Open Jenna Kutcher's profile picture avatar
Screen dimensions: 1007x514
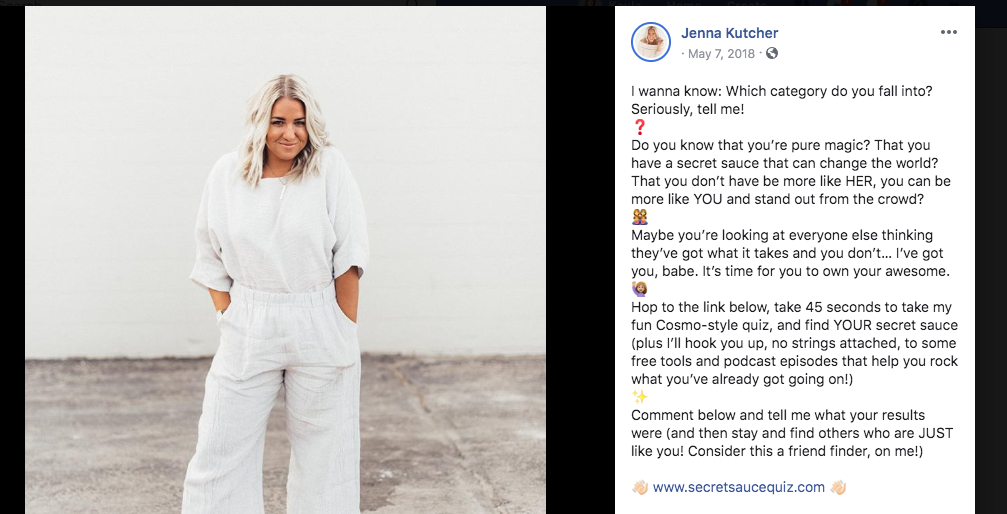coord(651,42)
